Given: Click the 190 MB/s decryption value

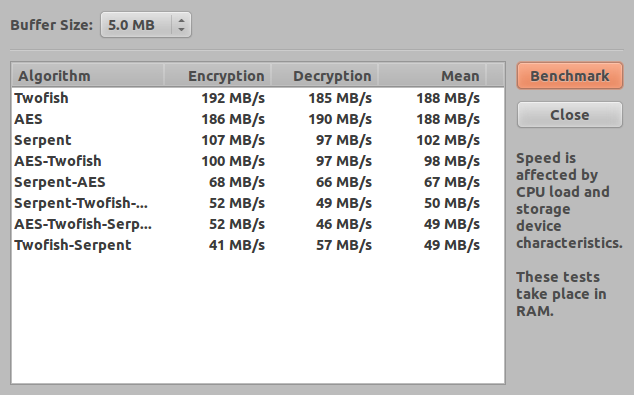Looking at the screenshot, I should pyautogui.click(x=340, y=119).
